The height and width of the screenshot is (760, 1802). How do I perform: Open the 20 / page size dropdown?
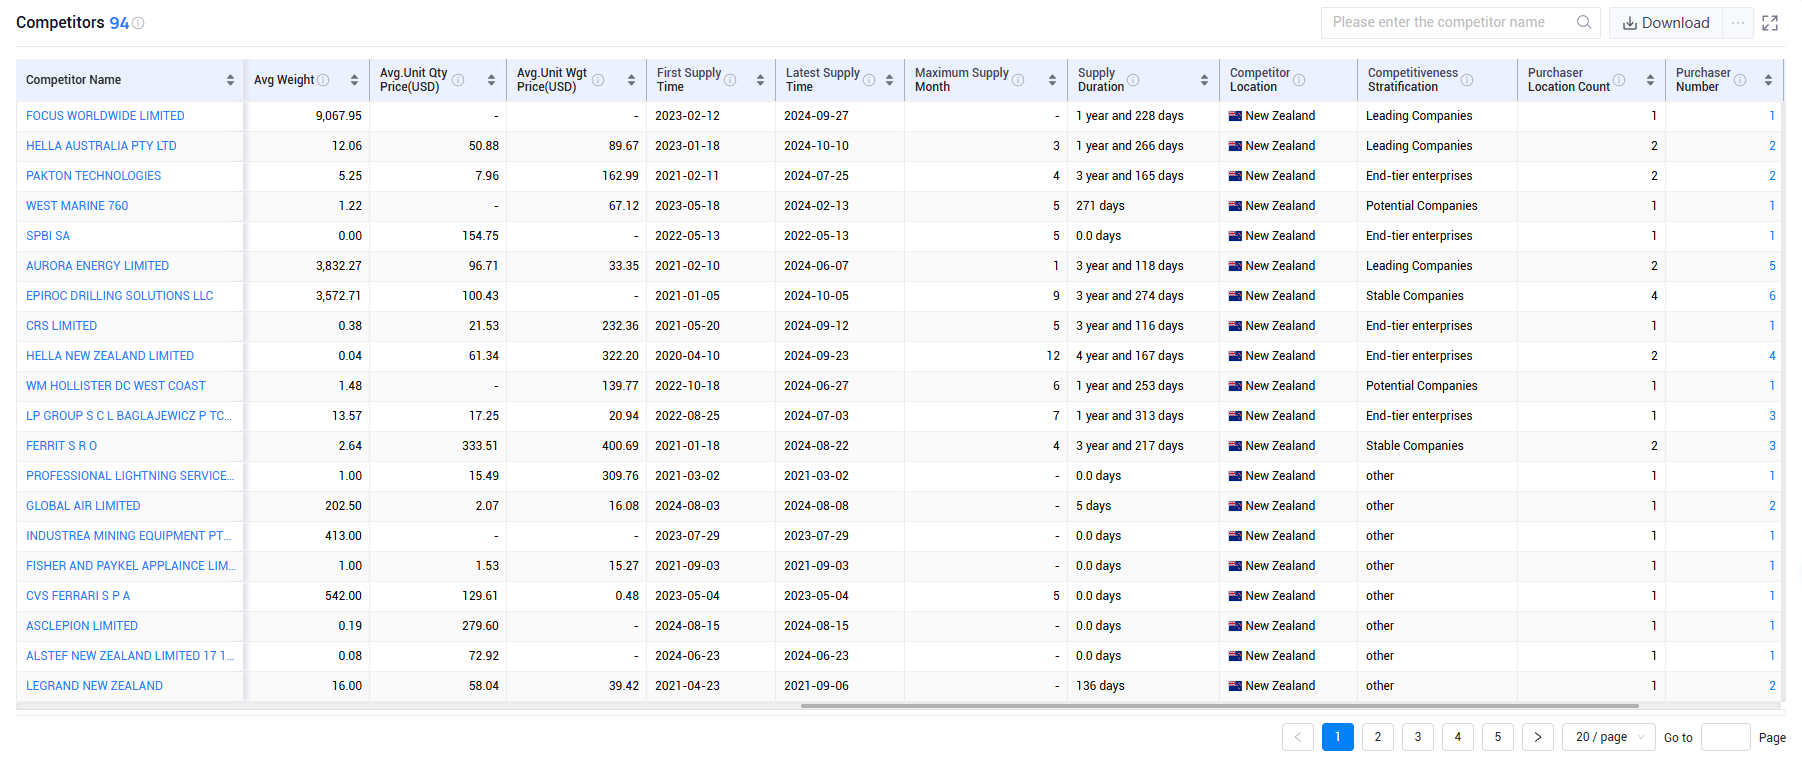(x=1609, y=737)
